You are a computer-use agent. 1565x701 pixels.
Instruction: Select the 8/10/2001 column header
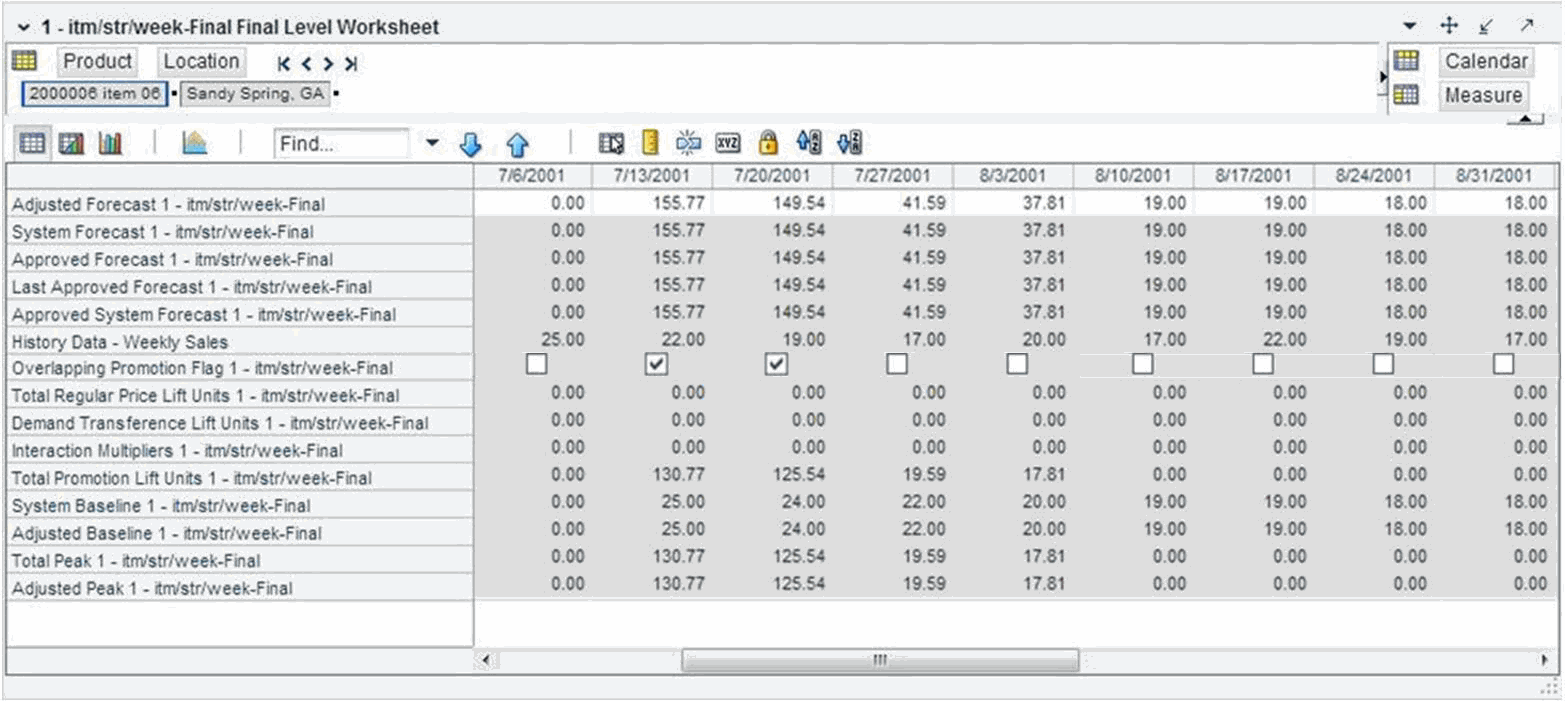click(1133, 176)
